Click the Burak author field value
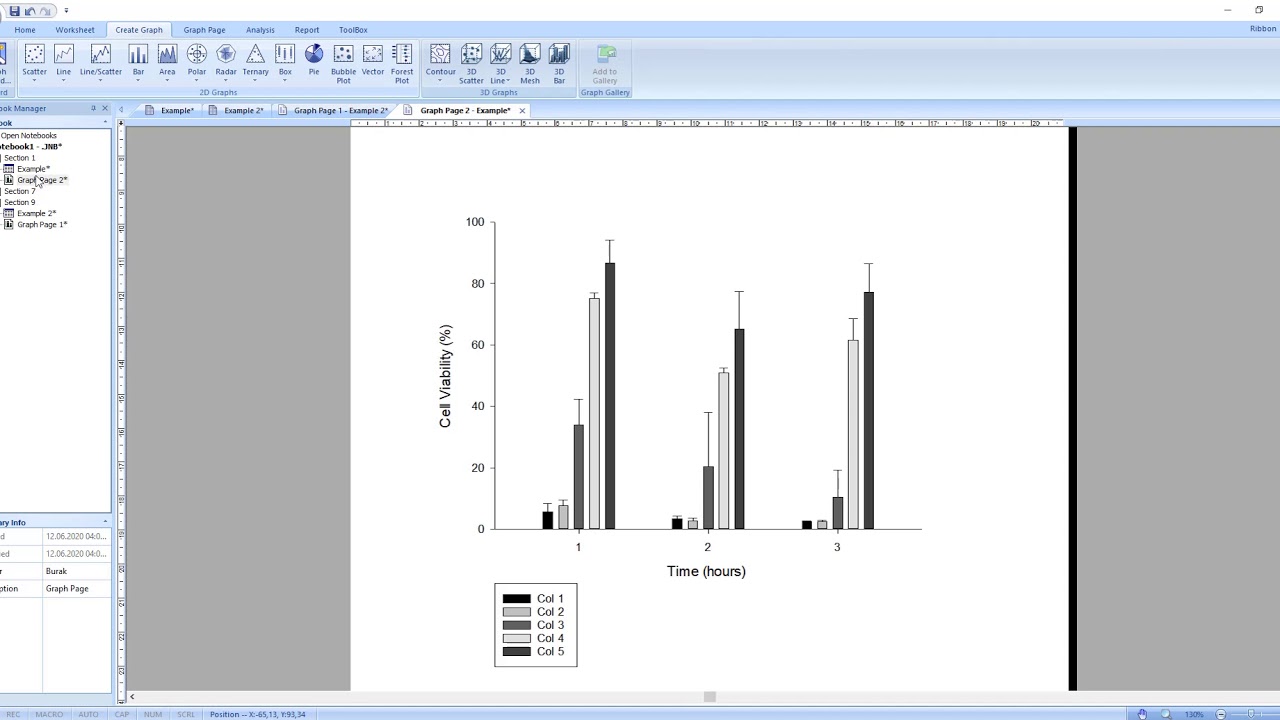Image resolution: width=1280 pixels, height=720 pixels. (x=76, y=571)
